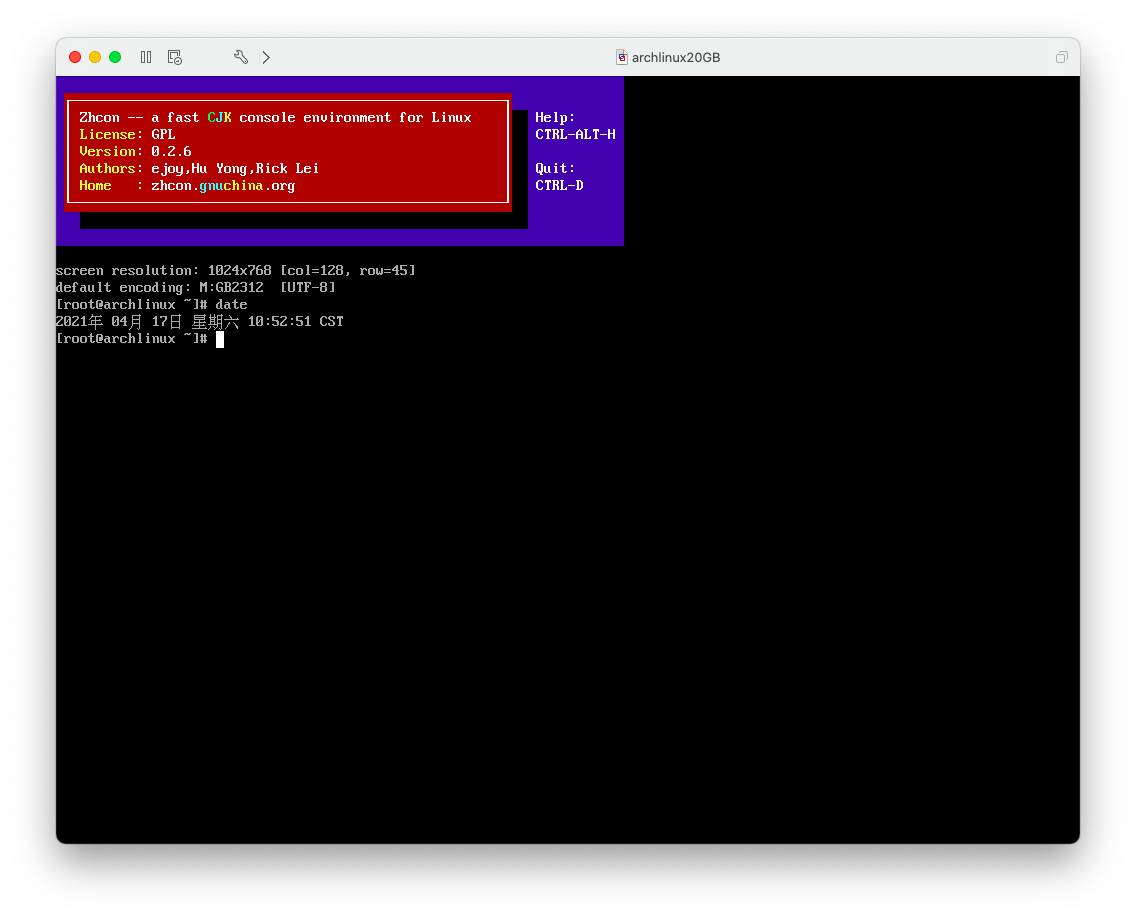Click the CTRL-ALT-H help shortcut text
The image size is (1136, 918).
pyautogui.click(x=575, y=135)
